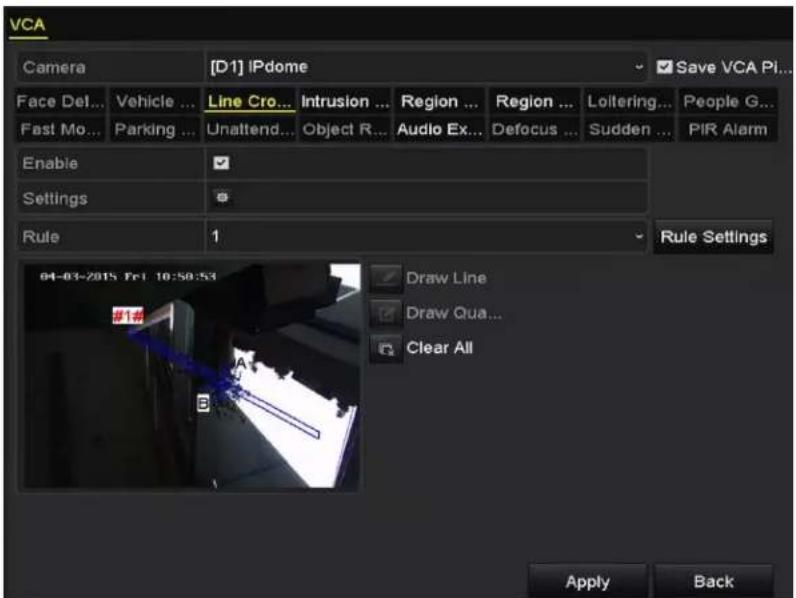Click the Rule Settings button
This screenshot has width=796, height=598.
pos(713,237)
